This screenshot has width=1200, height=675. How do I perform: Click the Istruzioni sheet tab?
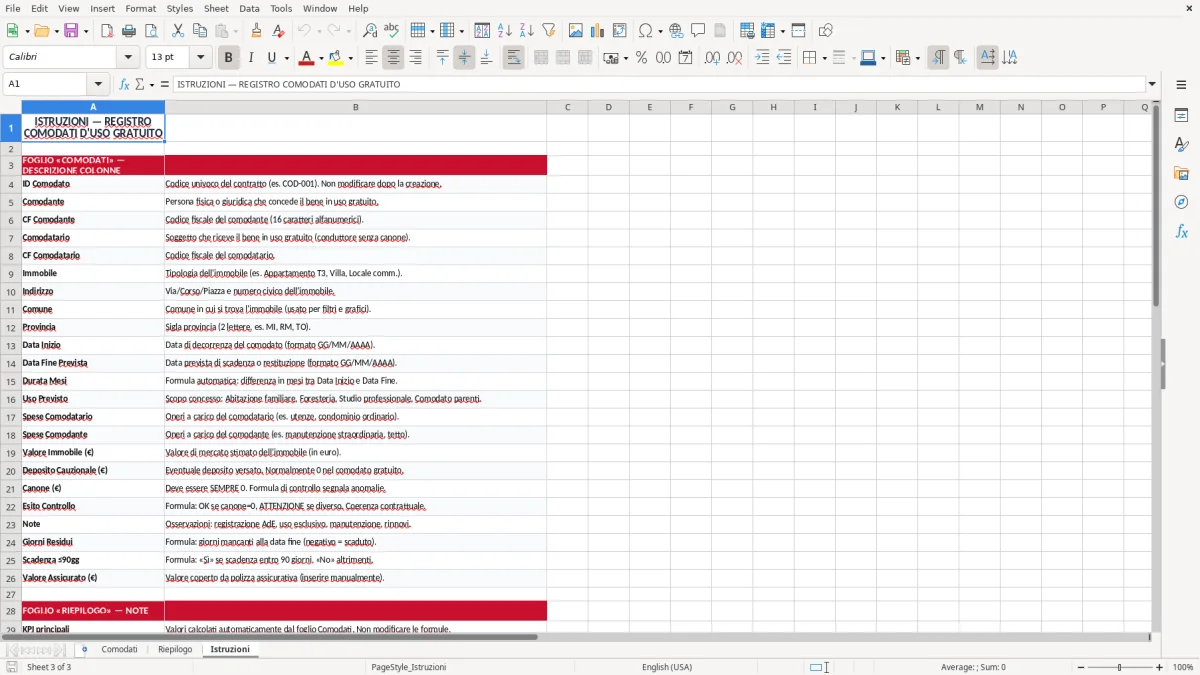(x=230, y=649)
